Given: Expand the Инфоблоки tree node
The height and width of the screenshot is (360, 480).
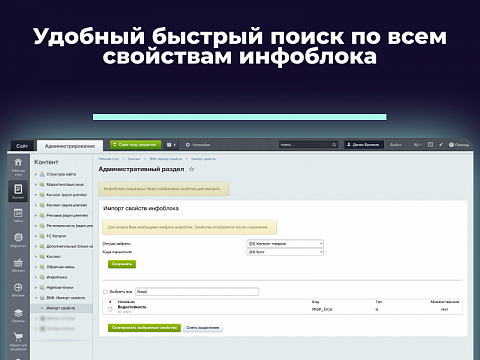Looking at the screenshot, I should (36, 277).
